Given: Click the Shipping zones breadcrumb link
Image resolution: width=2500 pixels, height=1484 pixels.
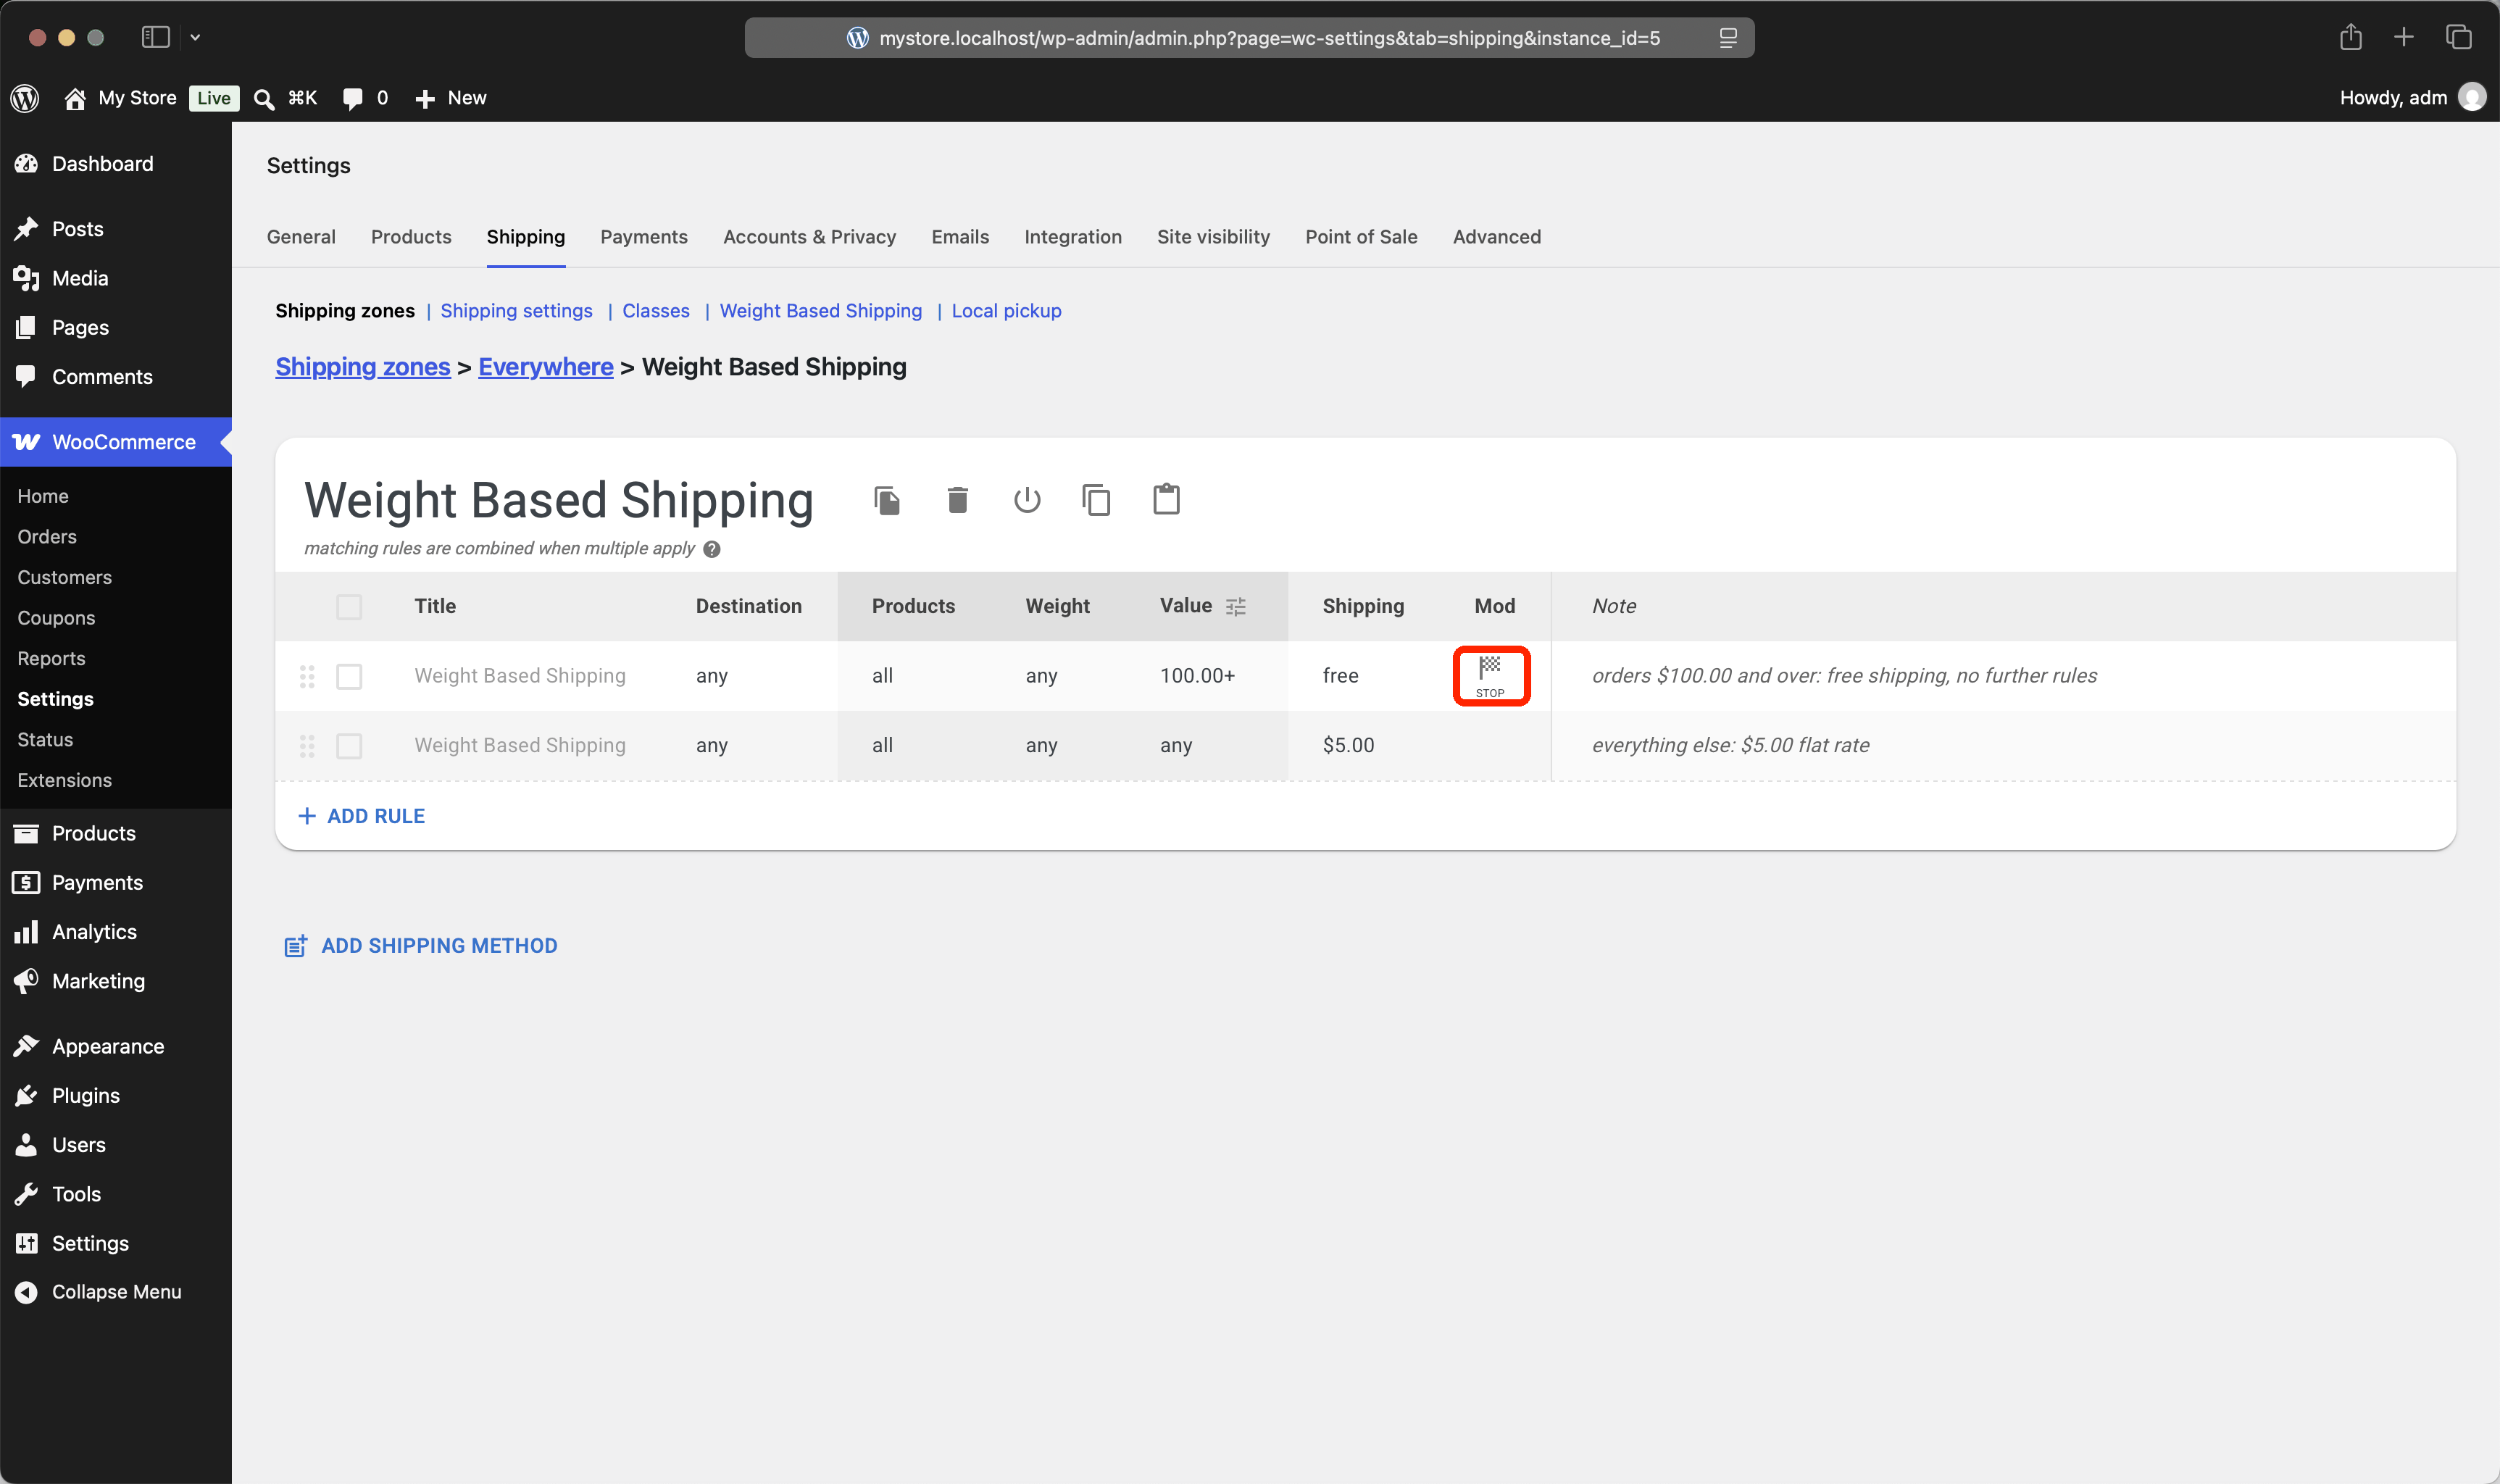Looking at the screenshot, I should [x=363, y=367].
